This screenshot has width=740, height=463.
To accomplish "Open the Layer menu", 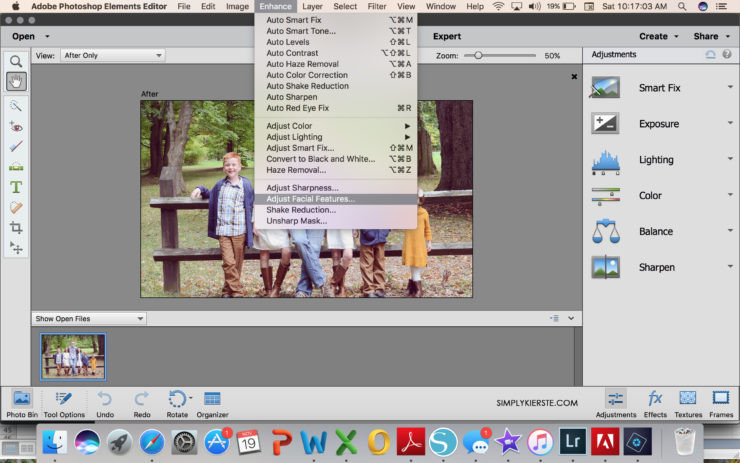I will tap(312, 6).
